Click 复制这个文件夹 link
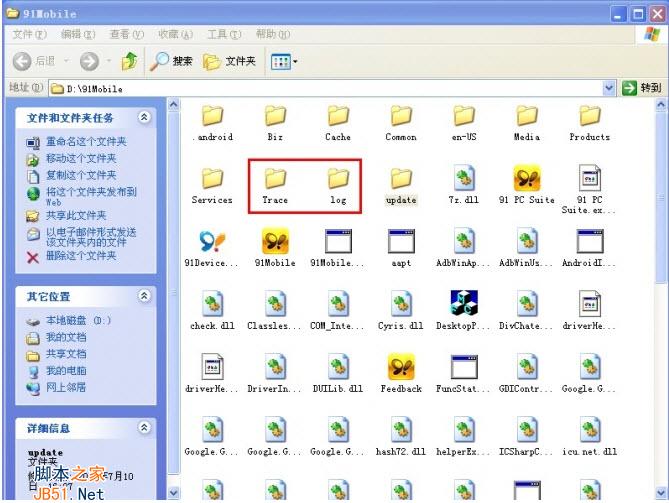The width and height of the screenshot is (669, 503). point(81,175)
